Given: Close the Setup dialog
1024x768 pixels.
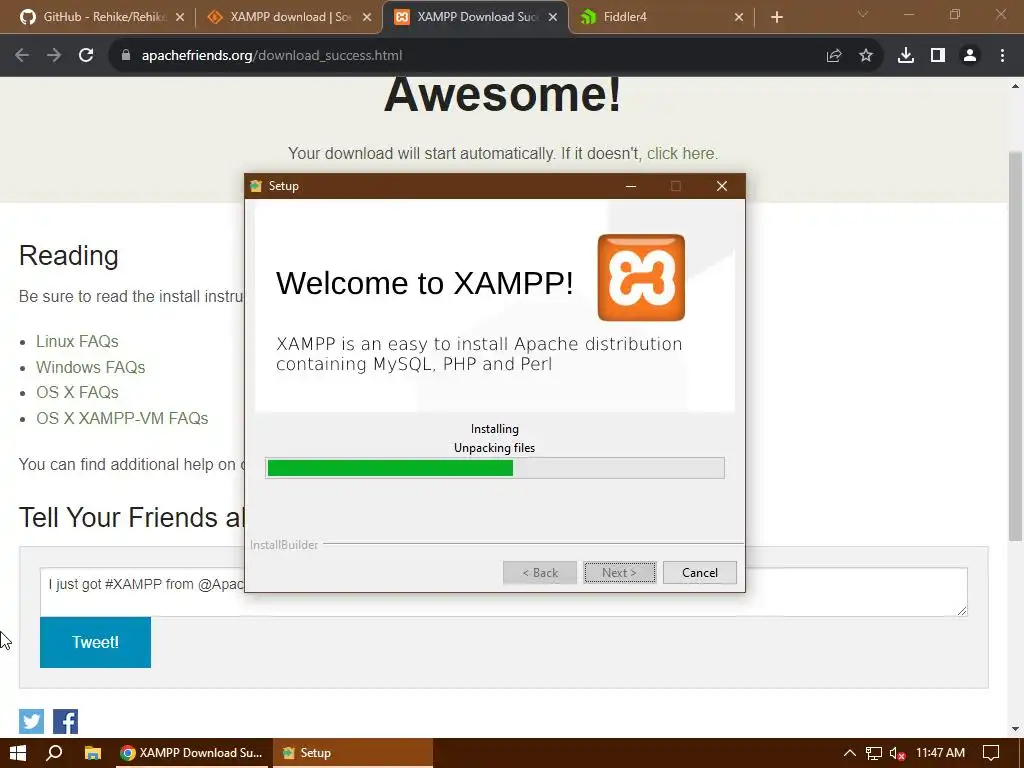Looking at the screenshot, I should [x=722, y=186].
